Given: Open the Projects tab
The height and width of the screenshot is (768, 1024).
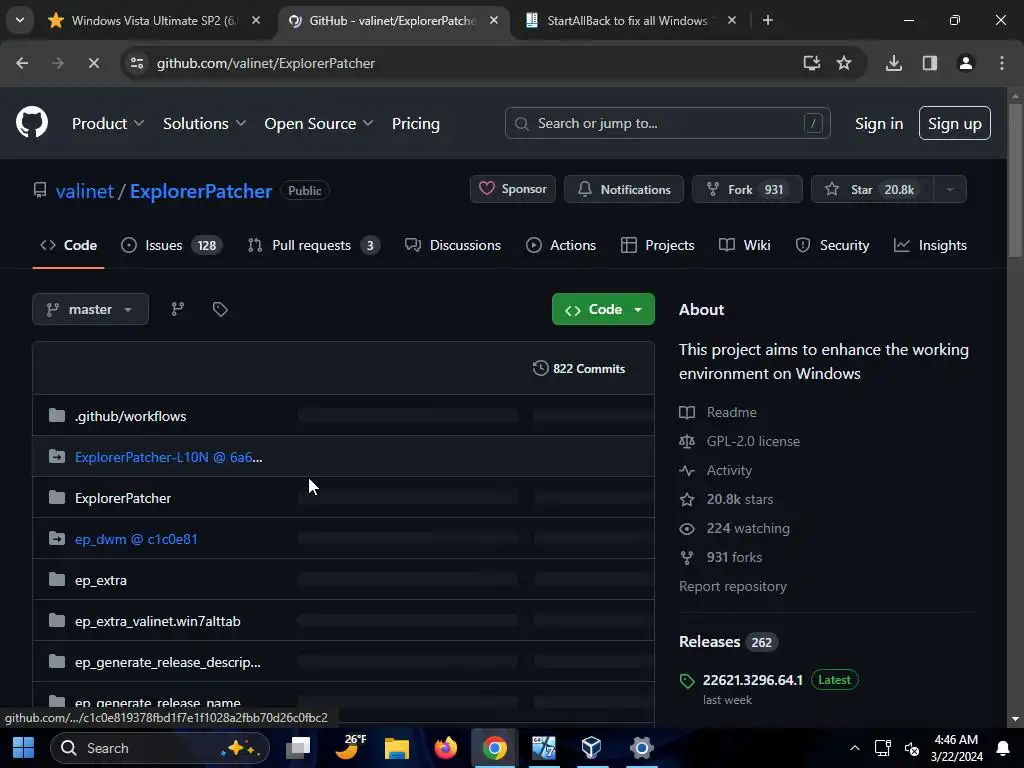Looking at the screenshot, I should [x=658, y=246].
